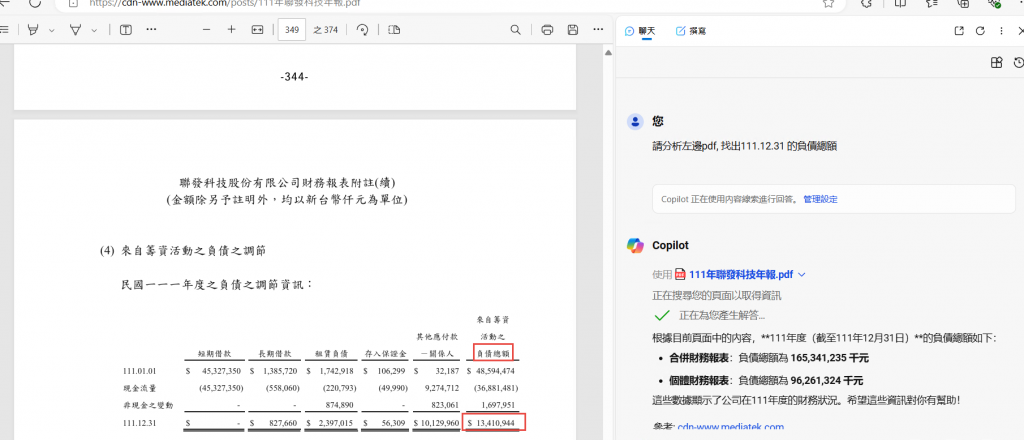Click the total page count 之 374
The height and width of the screenshot is (440, 1024).
pyautogui.click(x=326, y=29)
